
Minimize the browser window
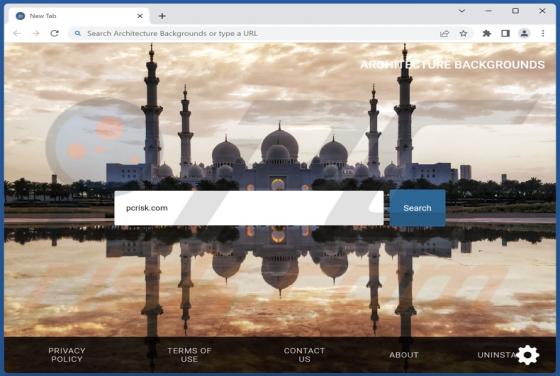point(488,11)
